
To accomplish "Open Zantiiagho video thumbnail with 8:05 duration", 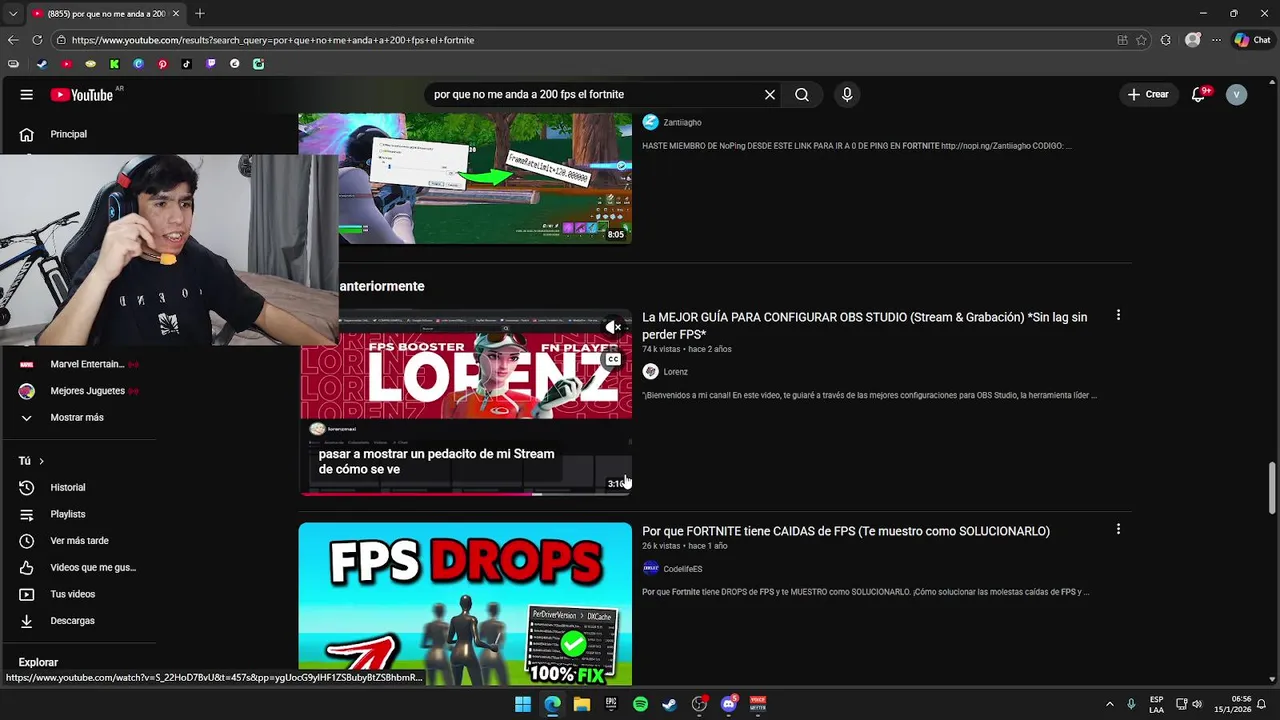I will pos(465,178).
